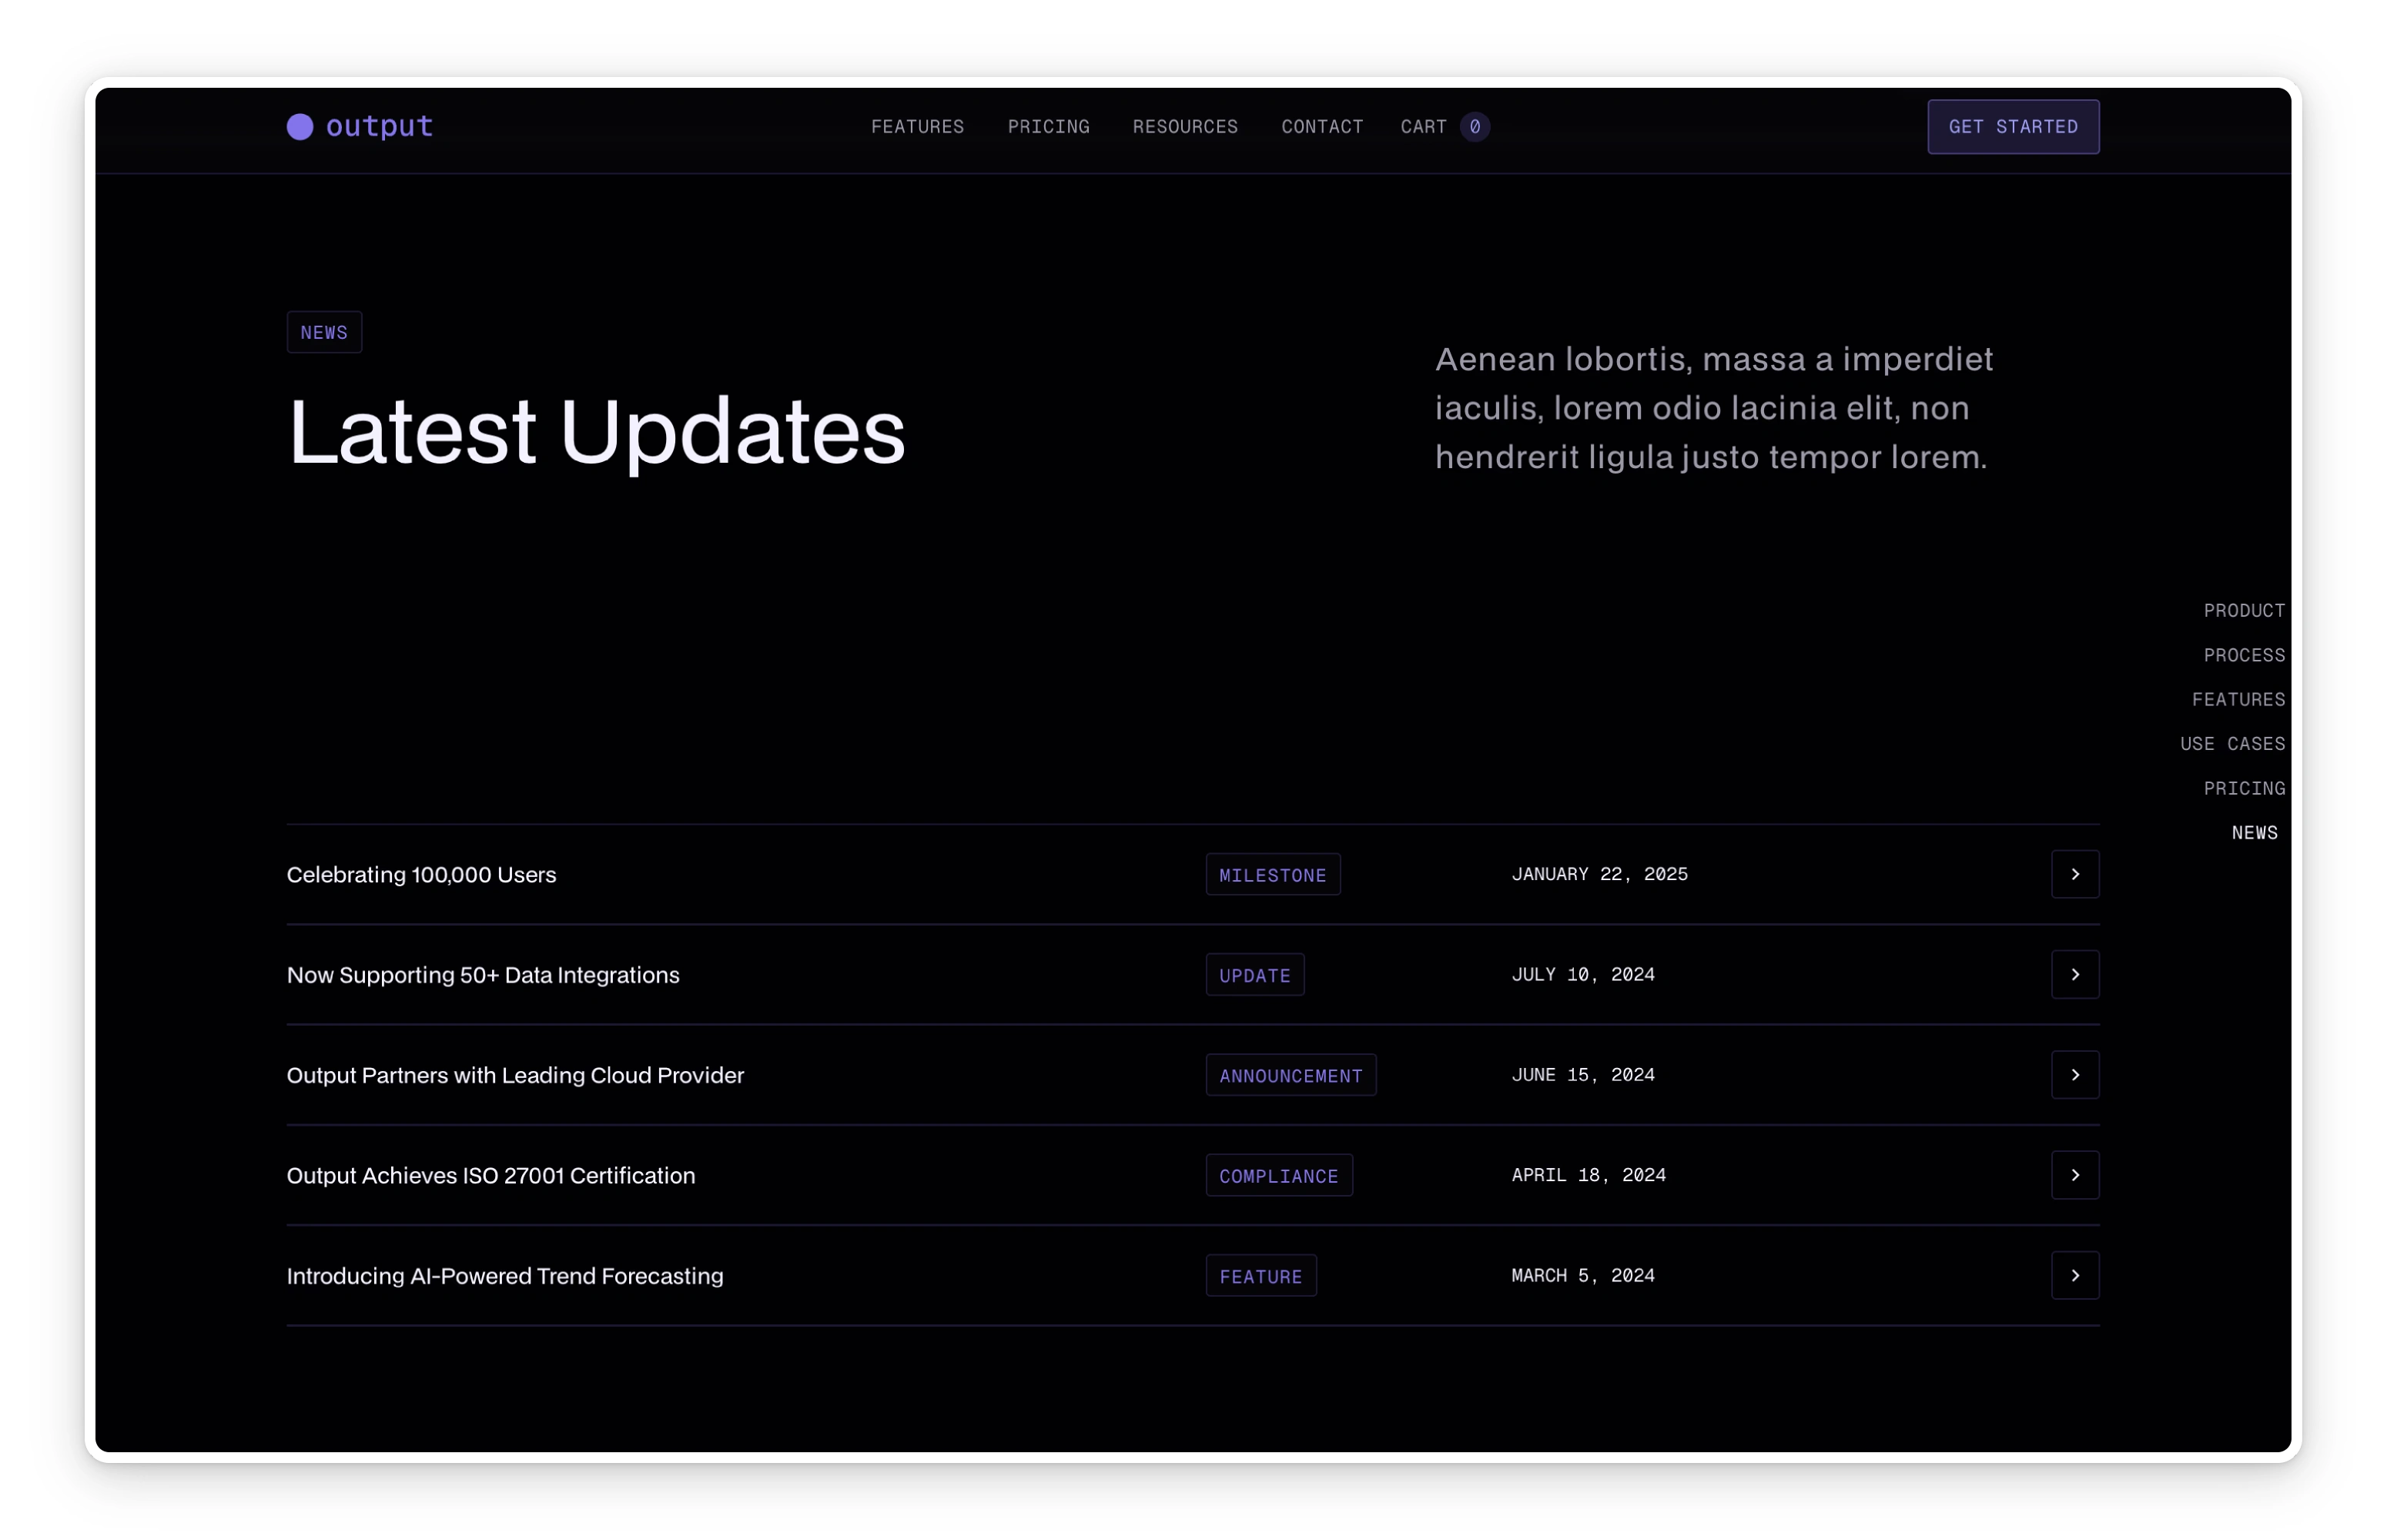This screenshot has height=1540, width=2387.
Task: Click the Milestone tag
Action: point(1272,875)
